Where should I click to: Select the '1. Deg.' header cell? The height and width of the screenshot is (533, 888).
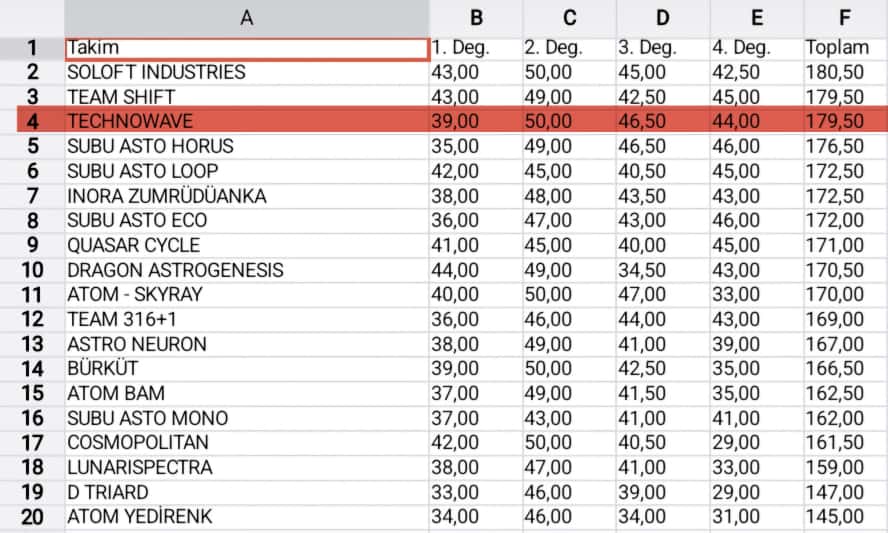click(476, 47)
